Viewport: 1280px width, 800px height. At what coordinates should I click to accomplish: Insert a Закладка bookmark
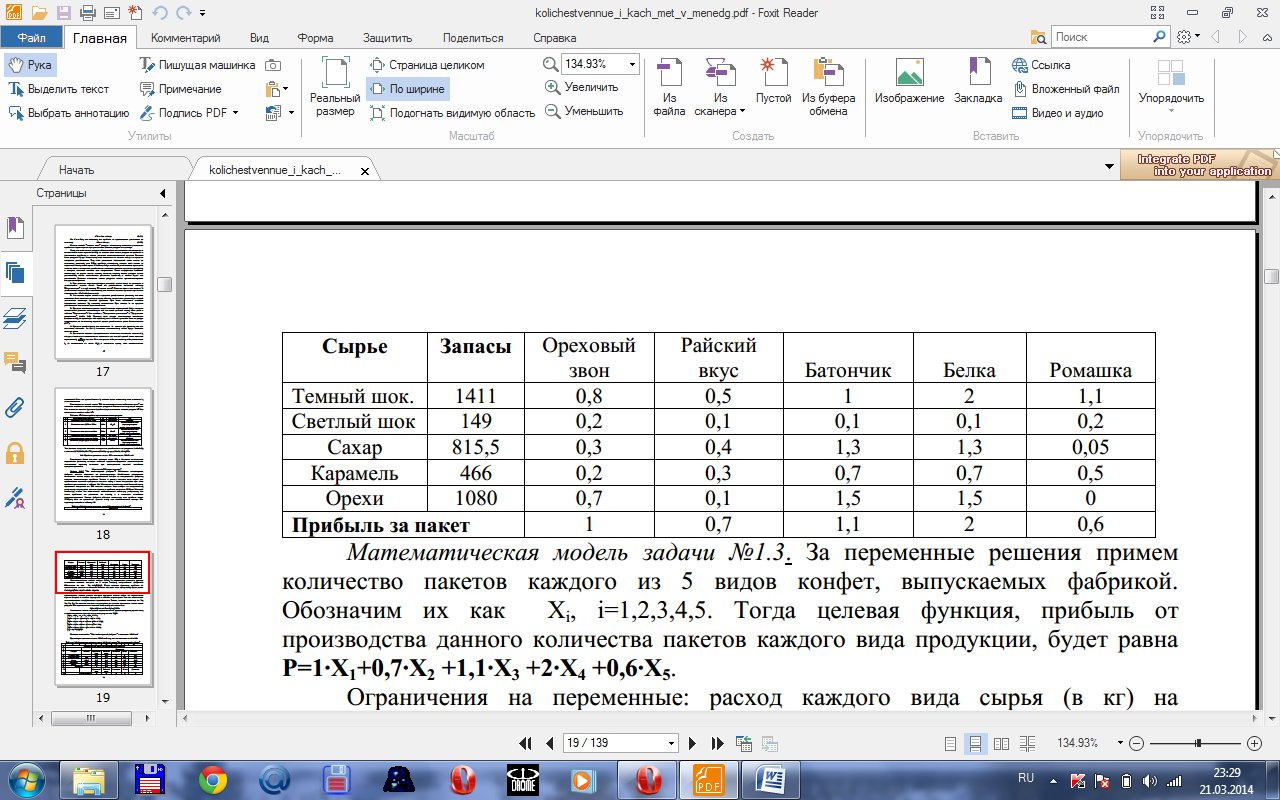point(977,82)
